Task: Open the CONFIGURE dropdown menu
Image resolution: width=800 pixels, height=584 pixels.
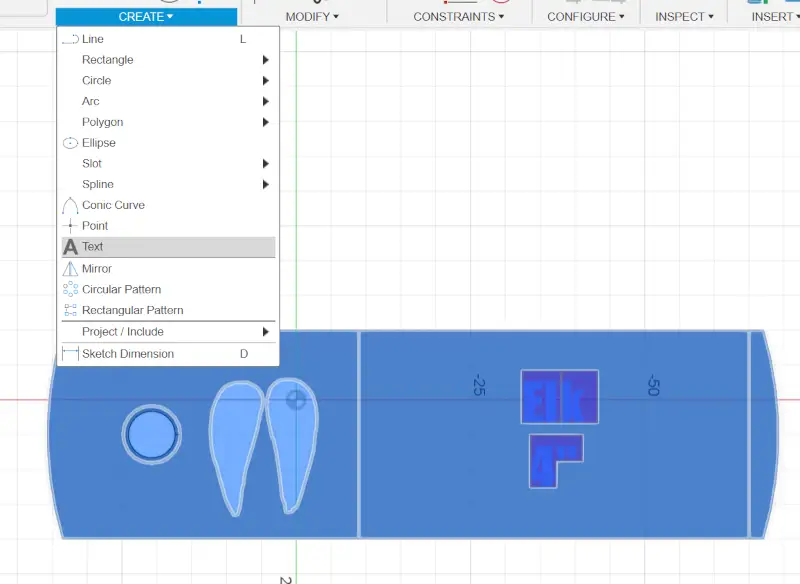Action: click(586, 17)
